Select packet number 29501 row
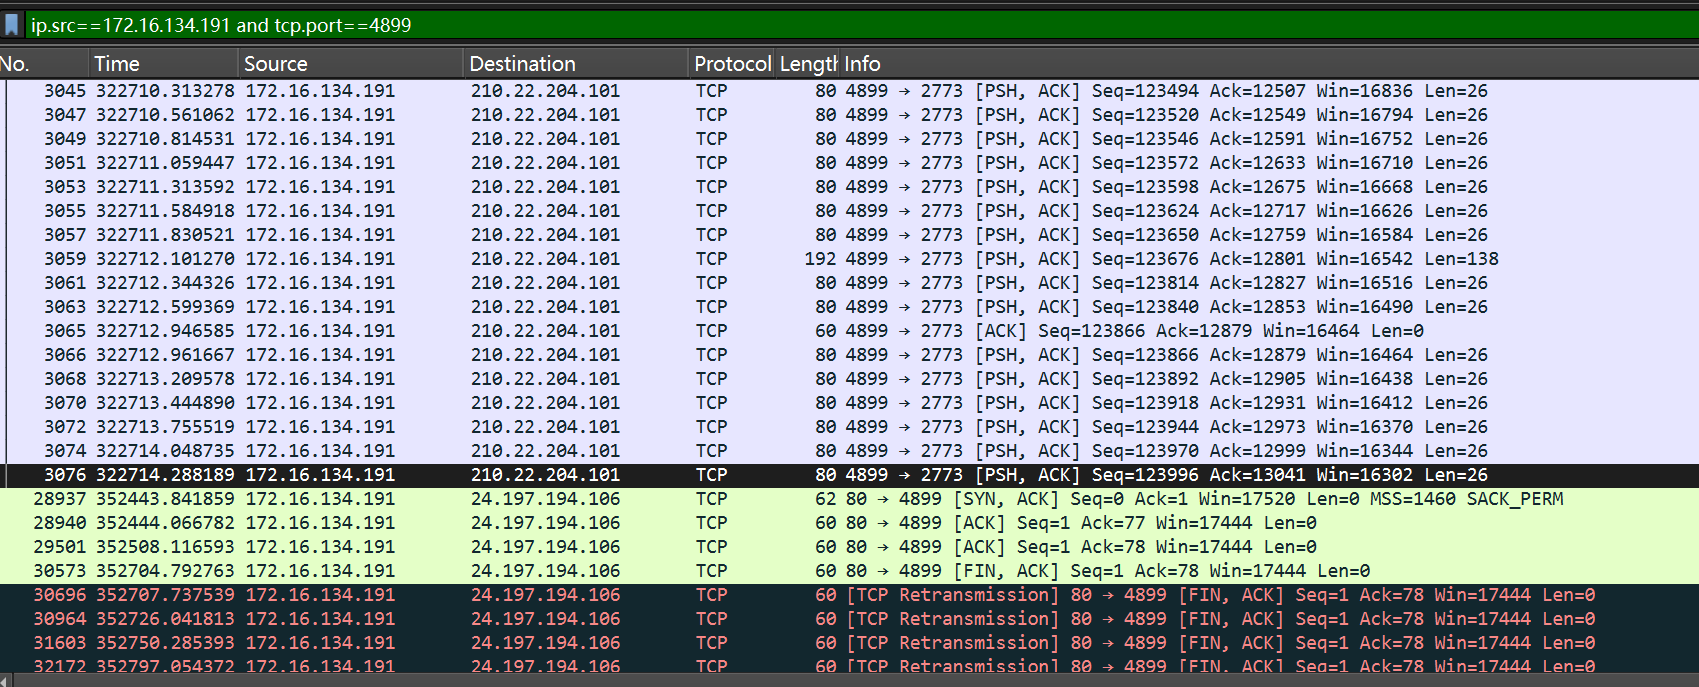Screen dimensions: 1699x687 click(849, 547)
